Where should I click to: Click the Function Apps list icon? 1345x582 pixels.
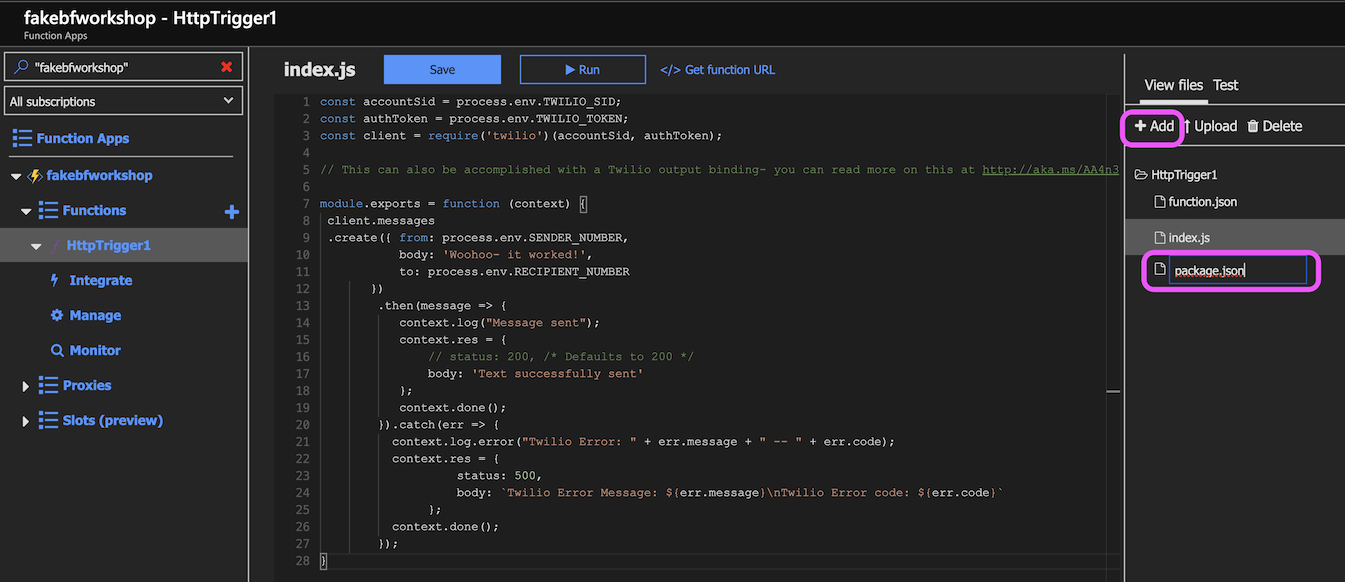coord(21,138)
